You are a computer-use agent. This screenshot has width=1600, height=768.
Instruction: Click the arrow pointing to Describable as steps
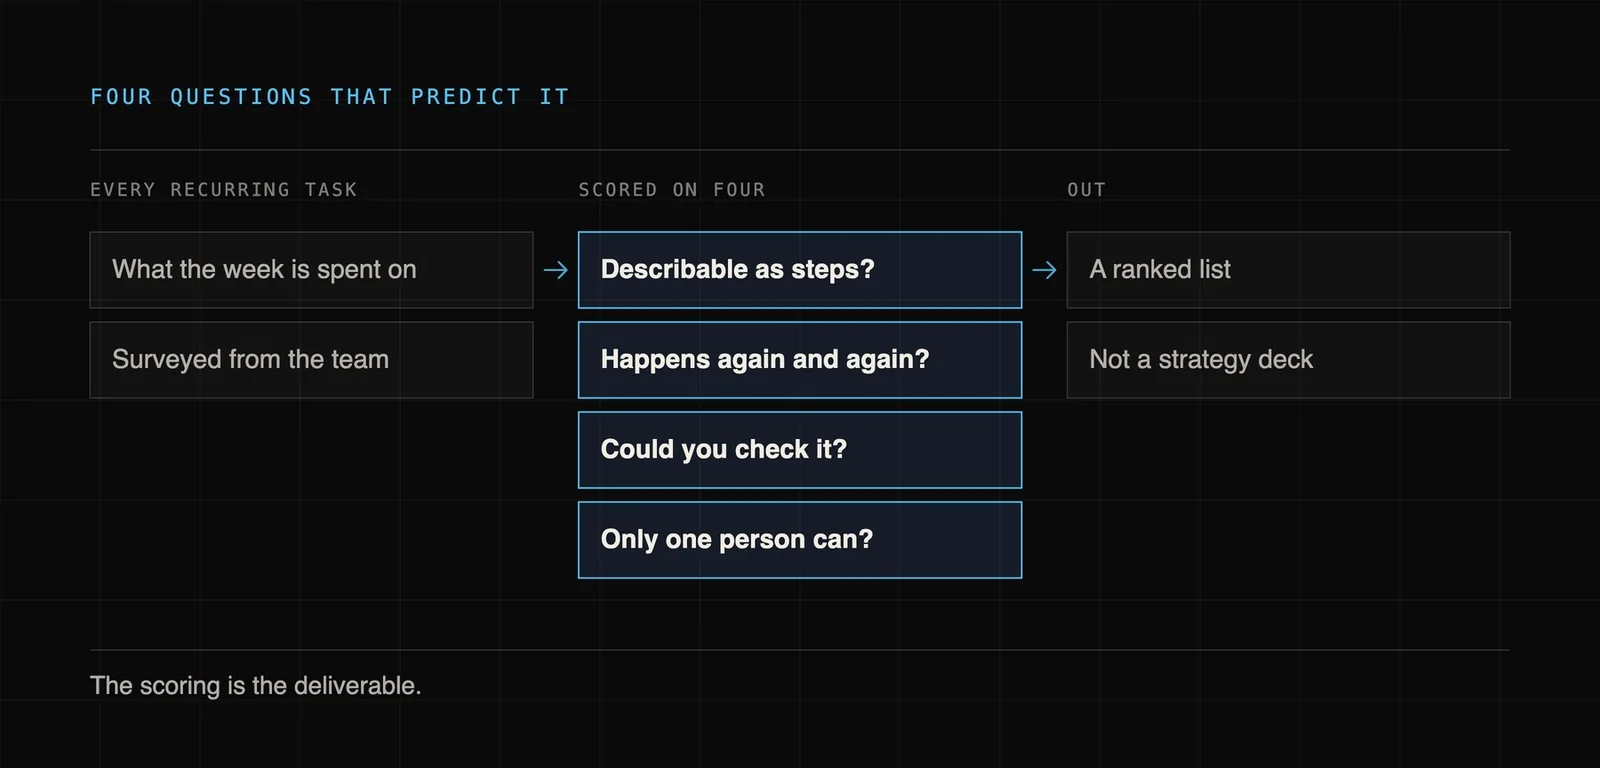[556, 270]
